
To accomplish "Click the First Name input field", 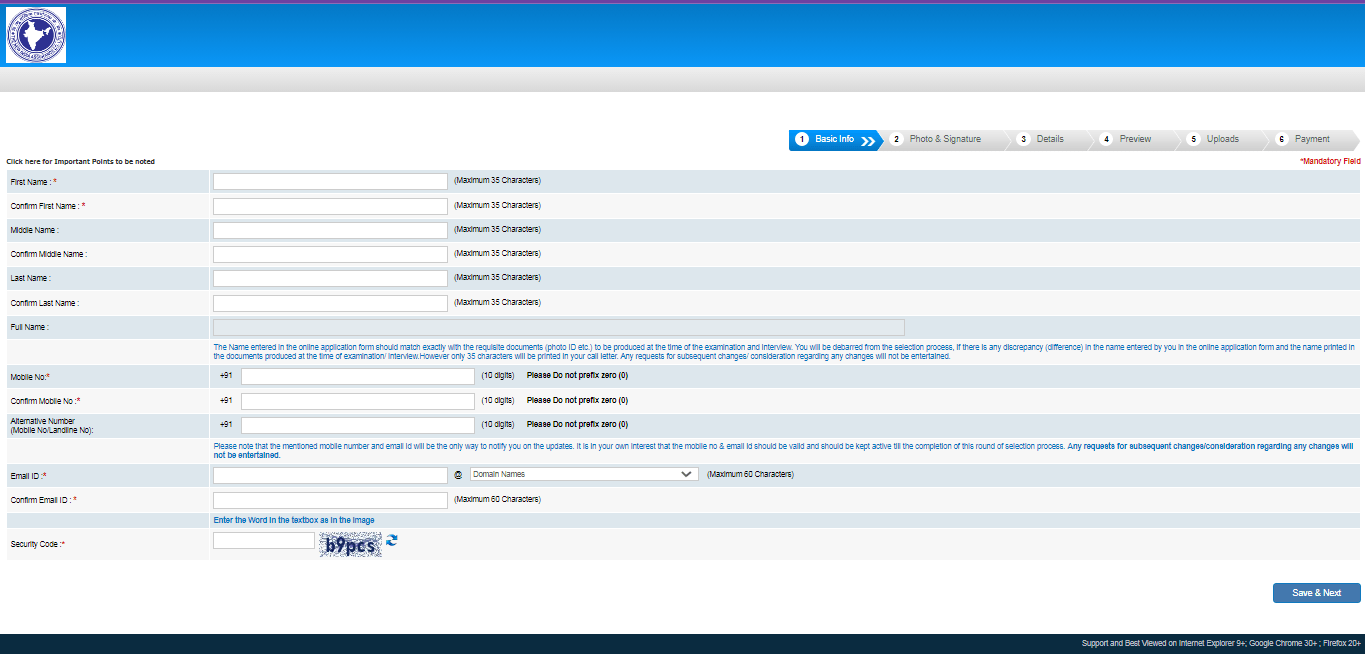I will (330, 181).
